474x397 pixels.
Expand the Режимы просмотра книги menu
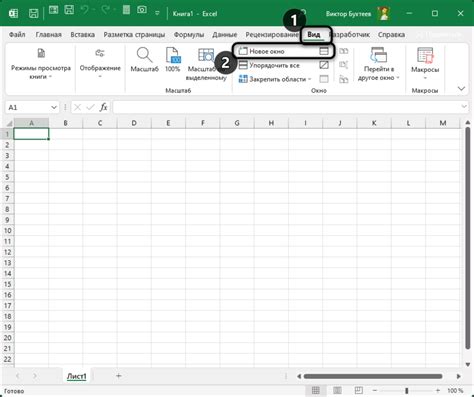coord(41,64)
